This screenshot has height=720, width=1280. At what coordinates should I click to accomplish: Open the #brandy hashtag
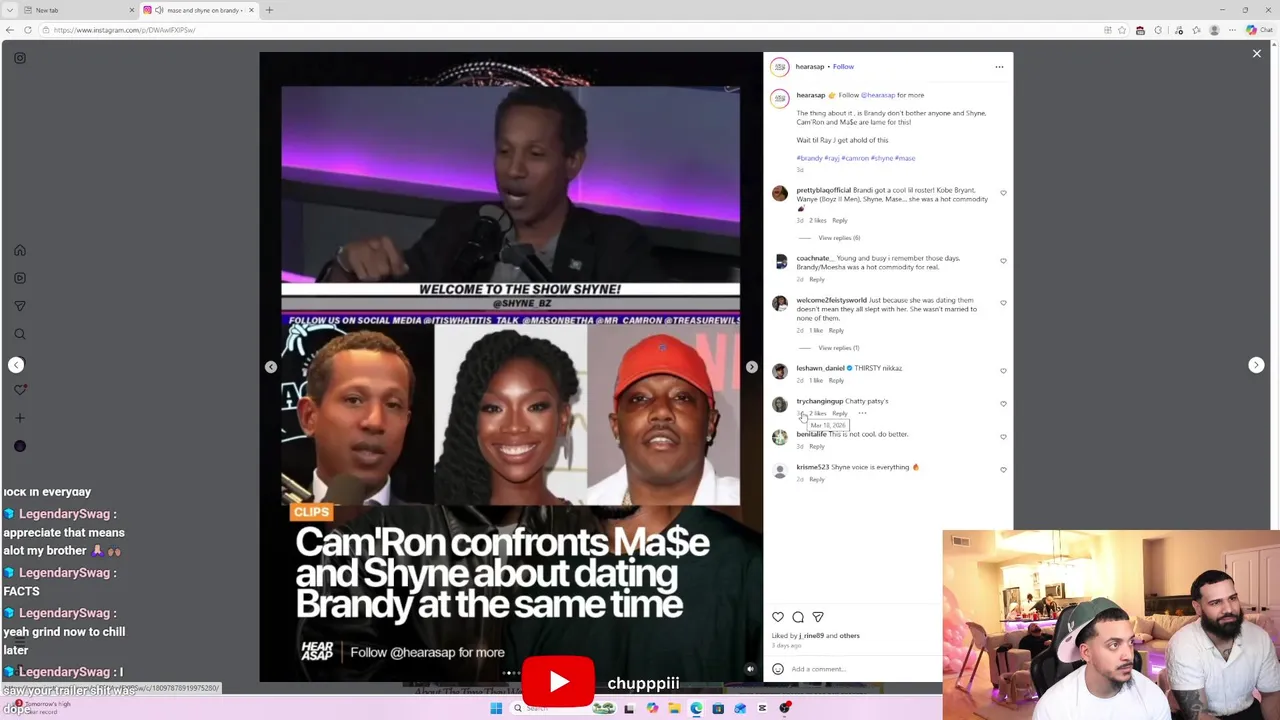tap(809, 158)
